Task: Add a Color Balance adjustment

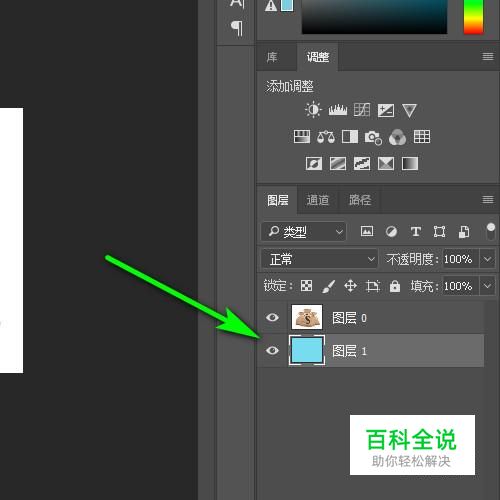Action: point(326,137)
